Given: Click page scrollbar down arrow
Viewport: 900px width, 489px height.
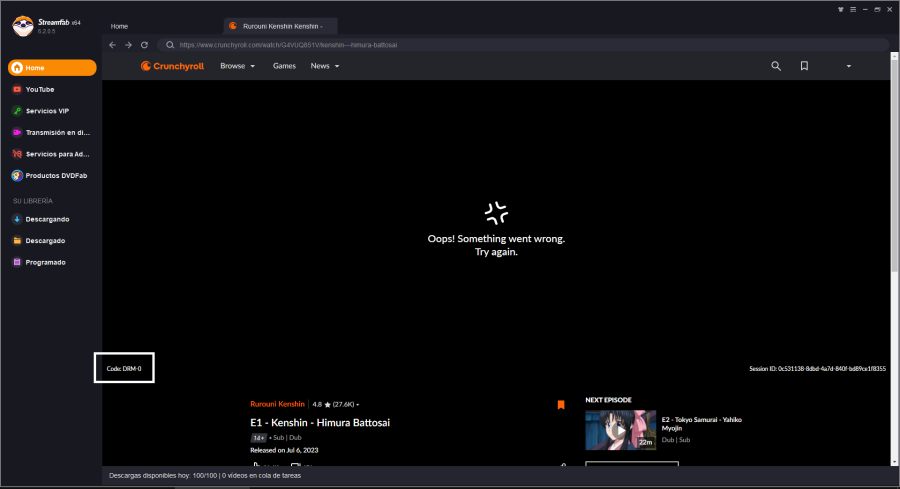Looking at the screenshot, I should [x=894, y=461].
